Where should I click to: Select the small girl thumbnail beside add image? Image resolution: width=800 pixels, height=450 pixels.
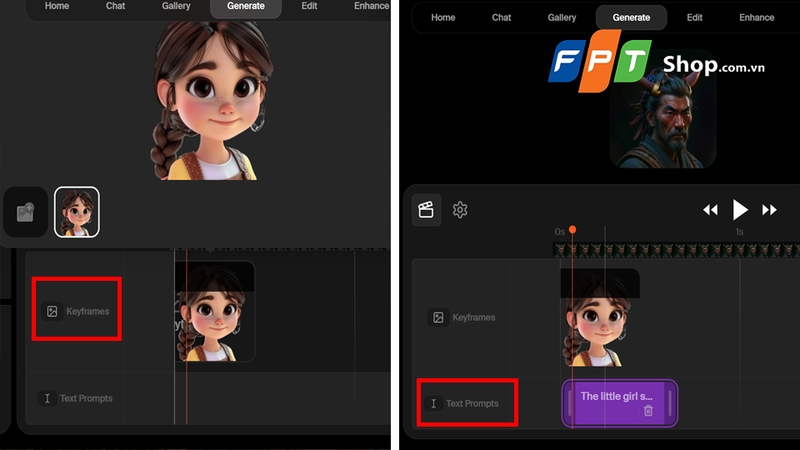click(x=77, y=212)
